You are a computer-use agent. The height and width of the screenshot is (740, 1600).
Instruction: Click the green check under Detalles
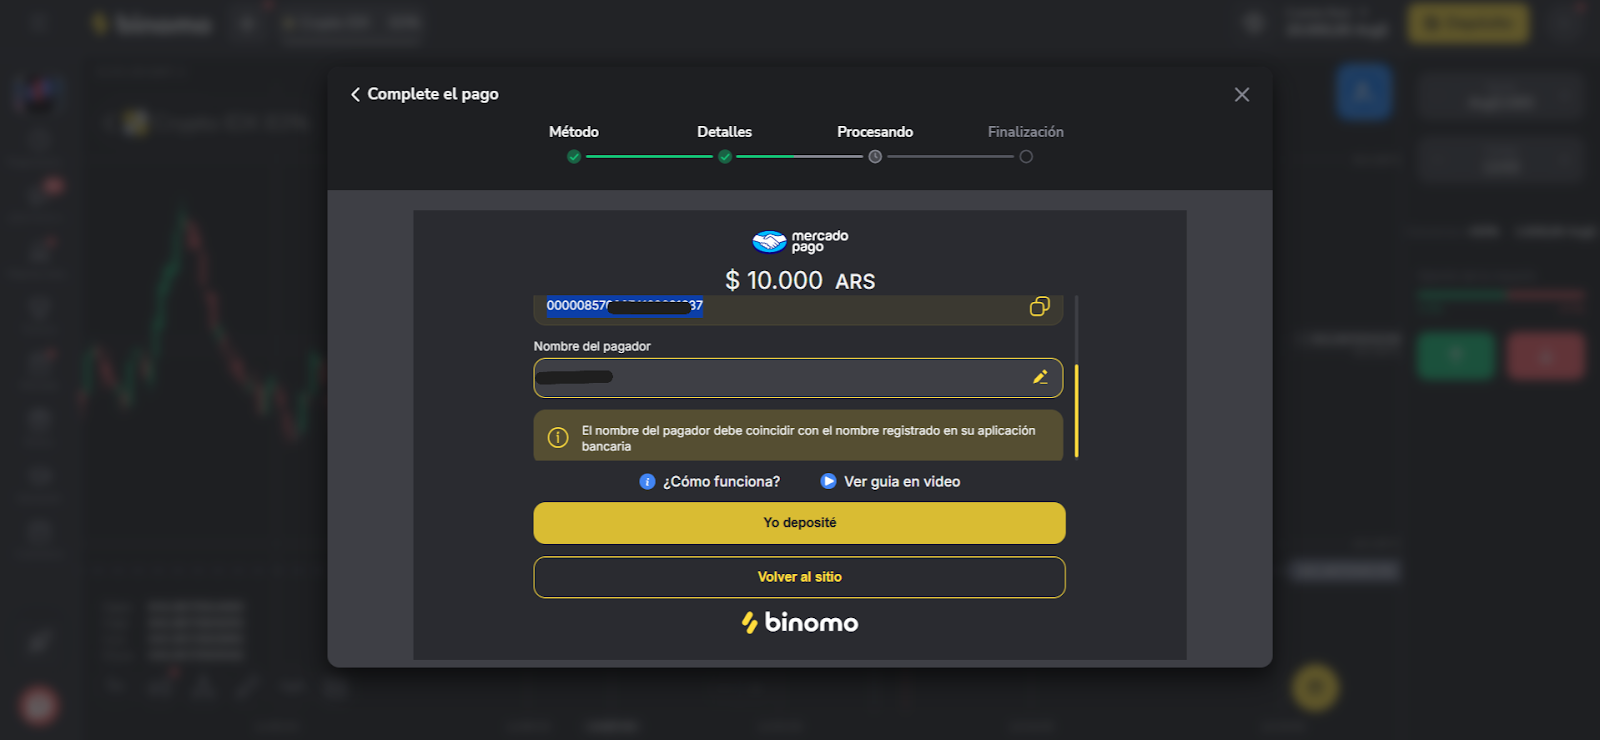(725, 157)
